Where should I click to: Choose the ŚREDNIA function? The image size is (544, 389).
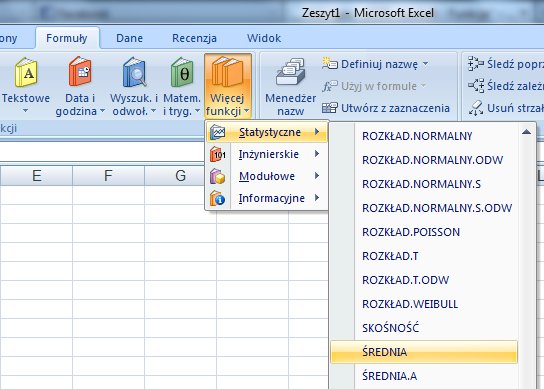coord(424,352)
